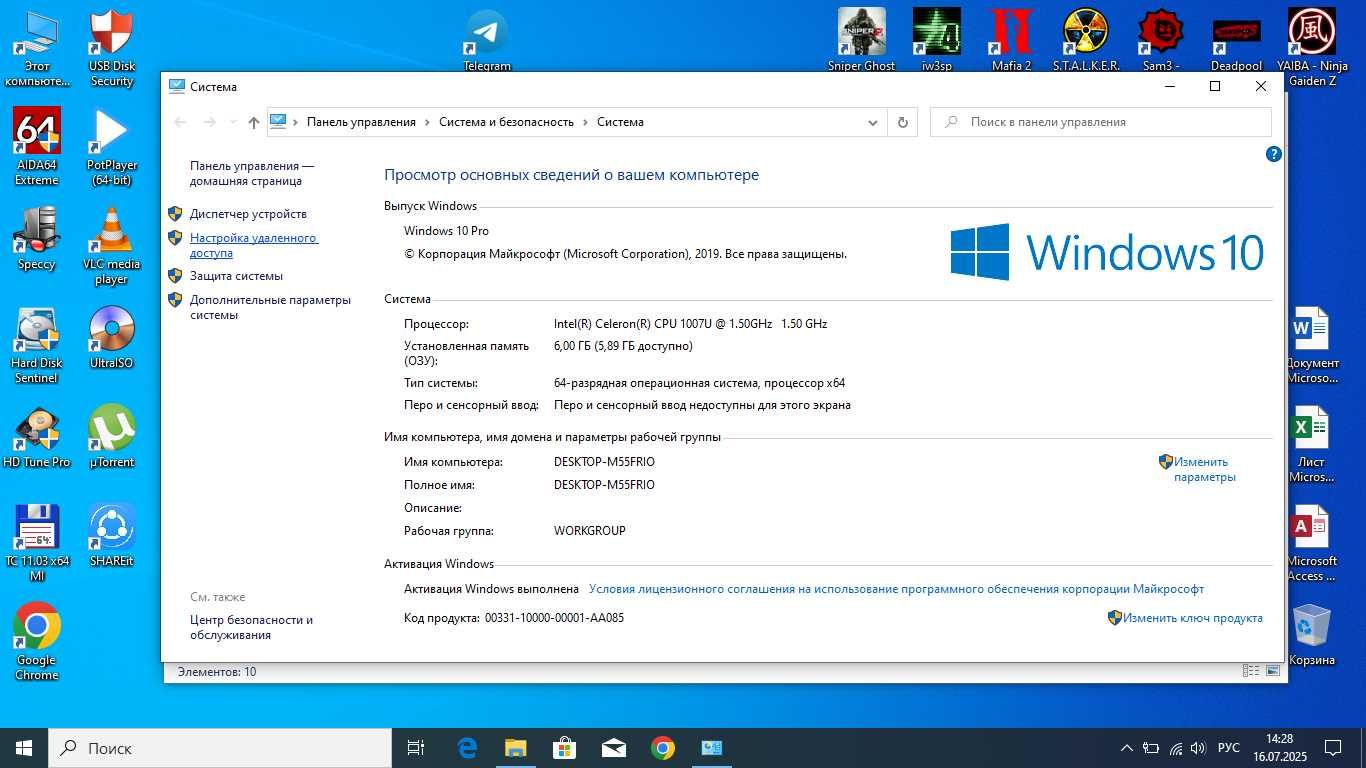This screenshot has width=1366, height=768.
Task: Open Sam3 game shortcut
Action: point(1161,40)
